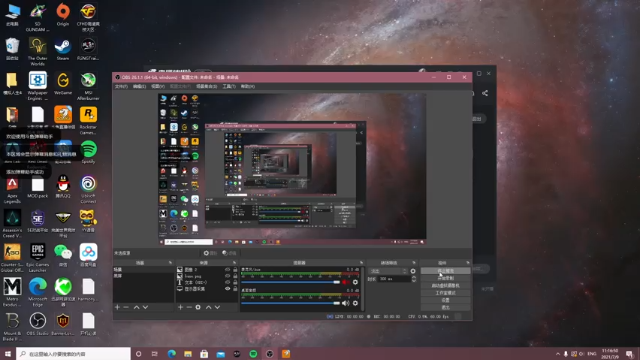This screenshot has height=360, width=640.
Task: Adjust the desktop audio volume slider
Action: pyautogui.click(x=290, y=303)
